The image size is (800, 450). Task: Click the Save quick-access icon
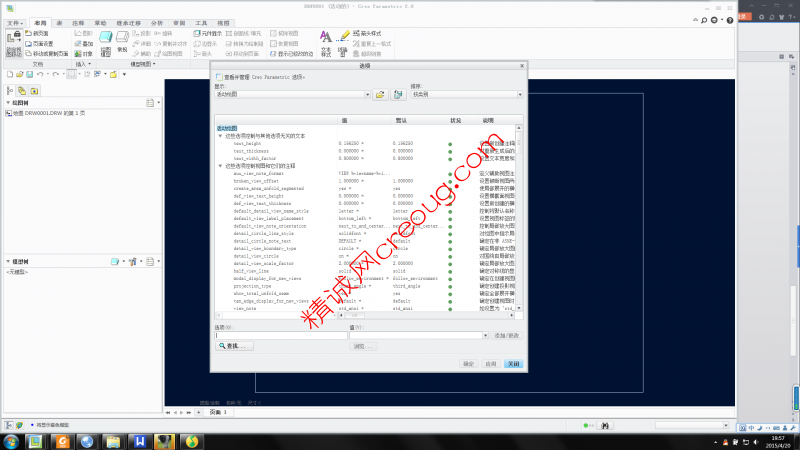(30, 74)
